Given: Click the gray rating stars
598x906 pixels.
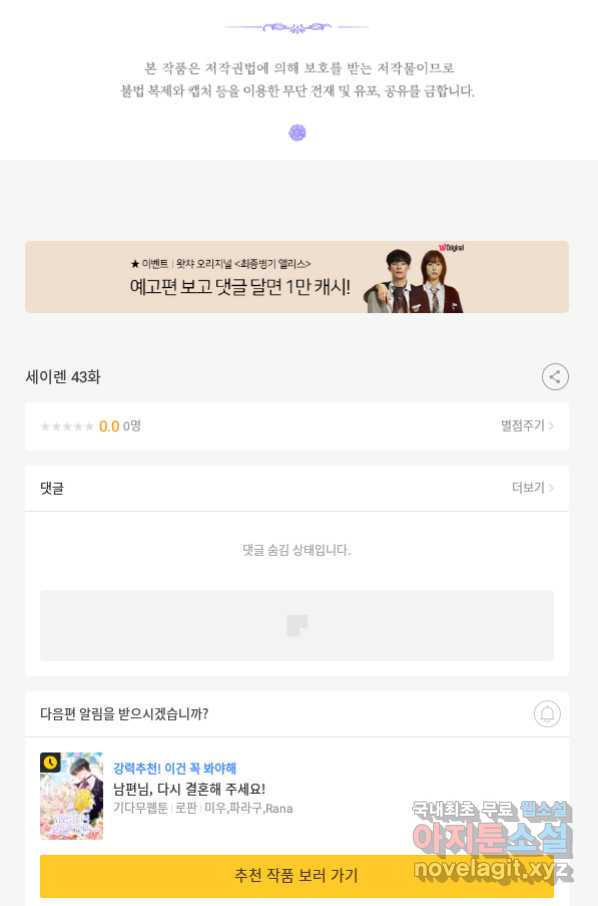Looking at the screenshot, I should (x=67, y=426).
